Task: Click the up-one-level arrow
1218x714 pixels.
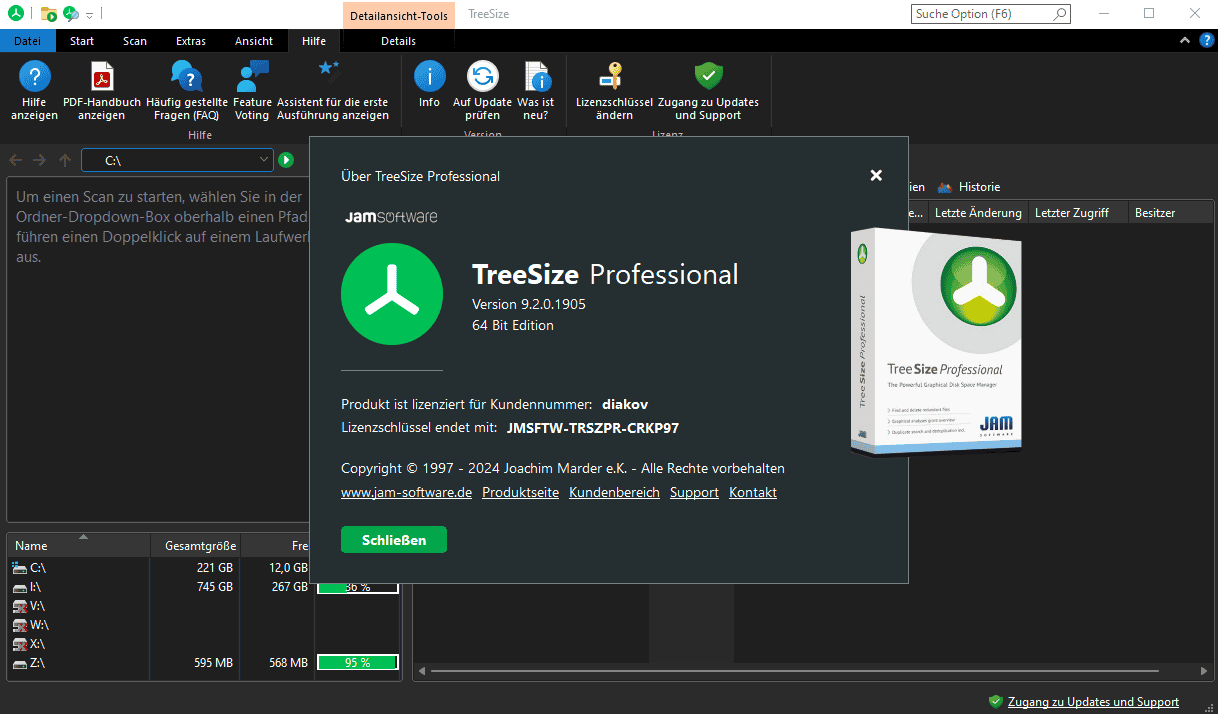Action: [x=65, y=160]
